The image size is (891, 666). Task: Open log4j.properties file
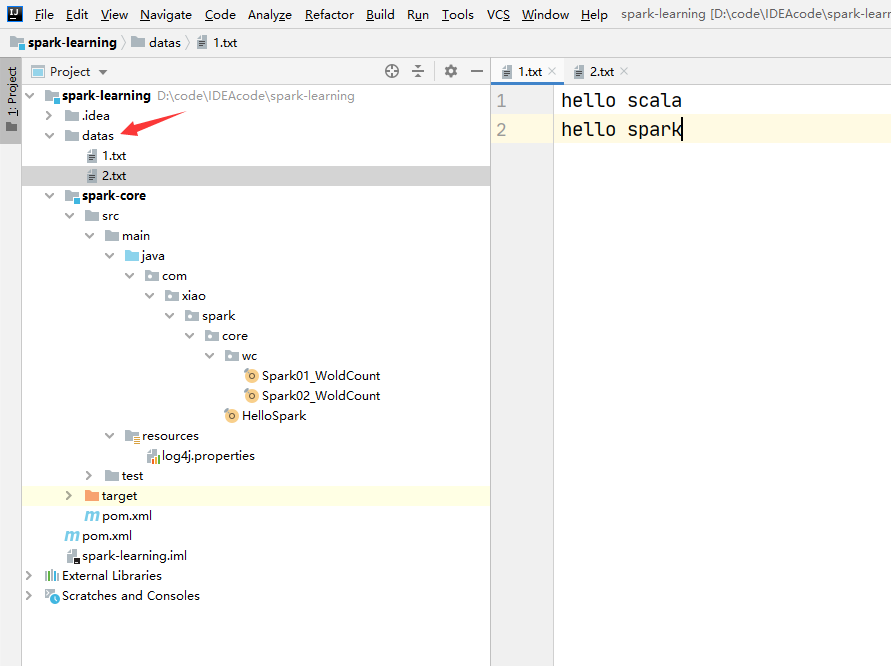coord(208,456)
